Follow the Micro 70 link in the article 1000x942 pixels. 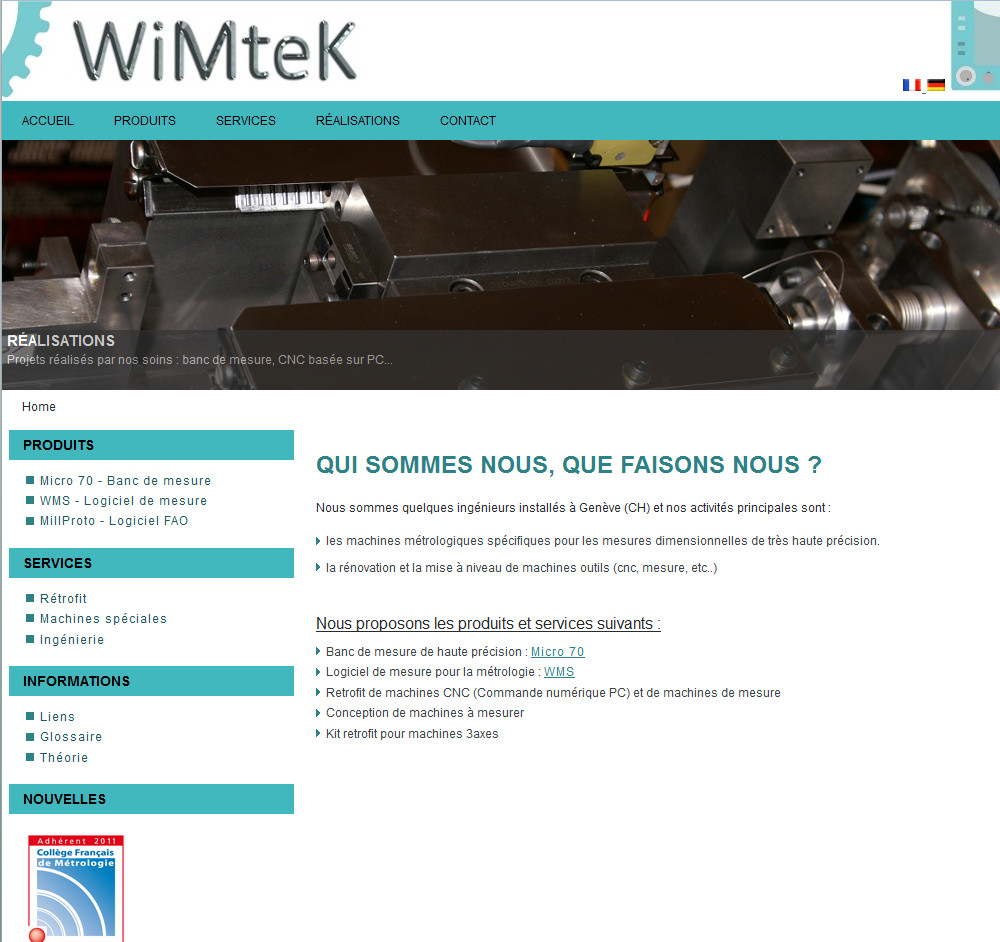click(x=557, y=652)
